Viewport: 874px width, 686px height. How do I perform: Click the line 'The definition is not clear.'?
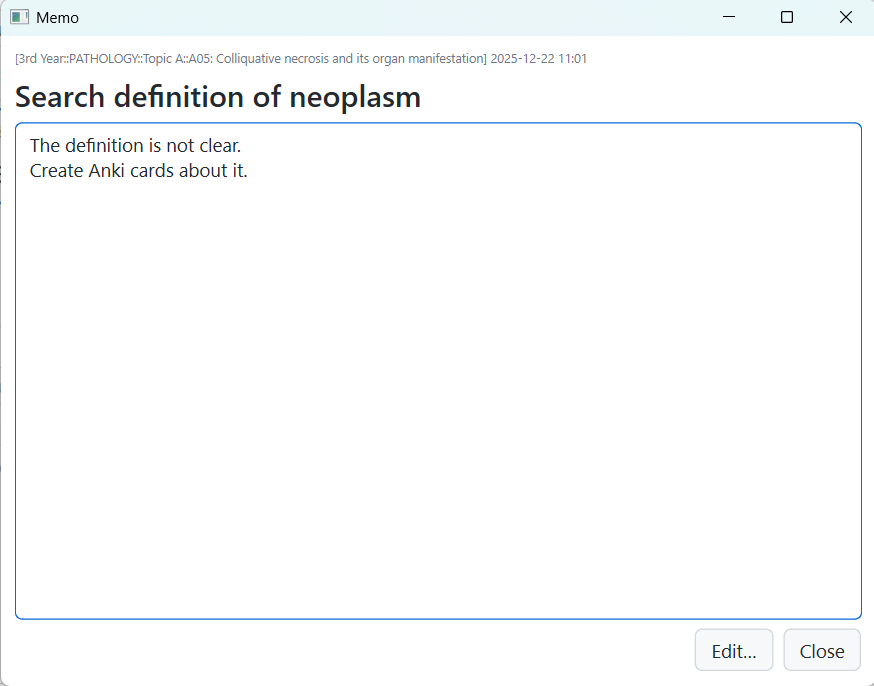tap(135, 146)
